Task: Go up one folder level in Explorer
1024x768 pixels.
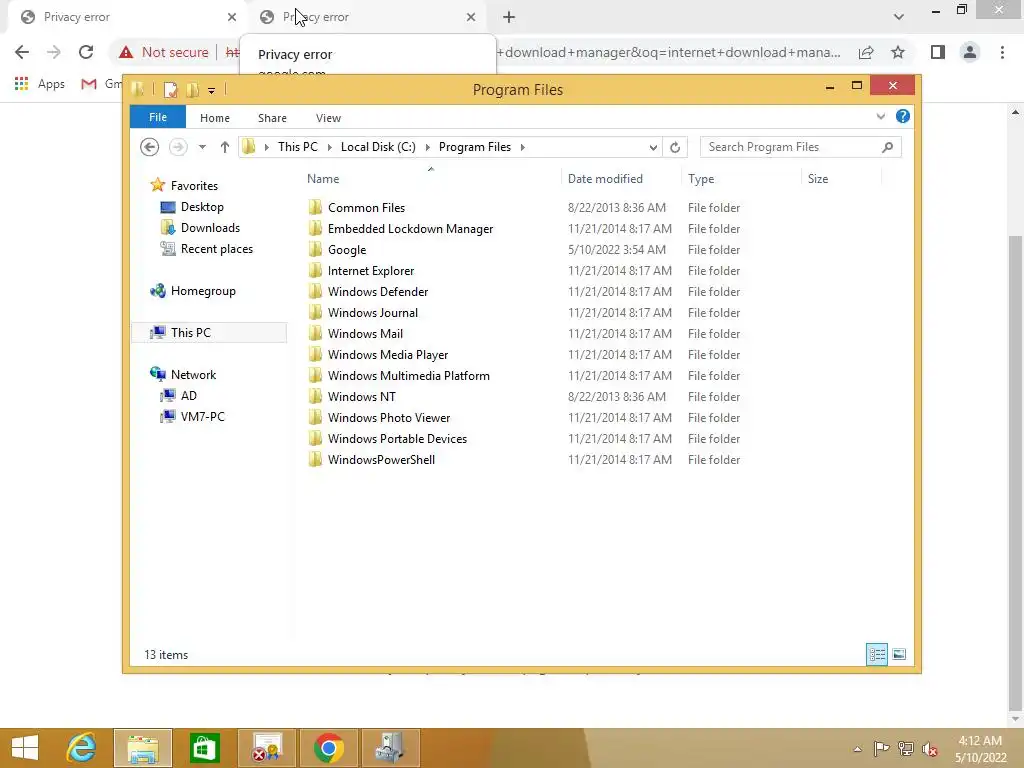Action: click(x=225, y=147)
